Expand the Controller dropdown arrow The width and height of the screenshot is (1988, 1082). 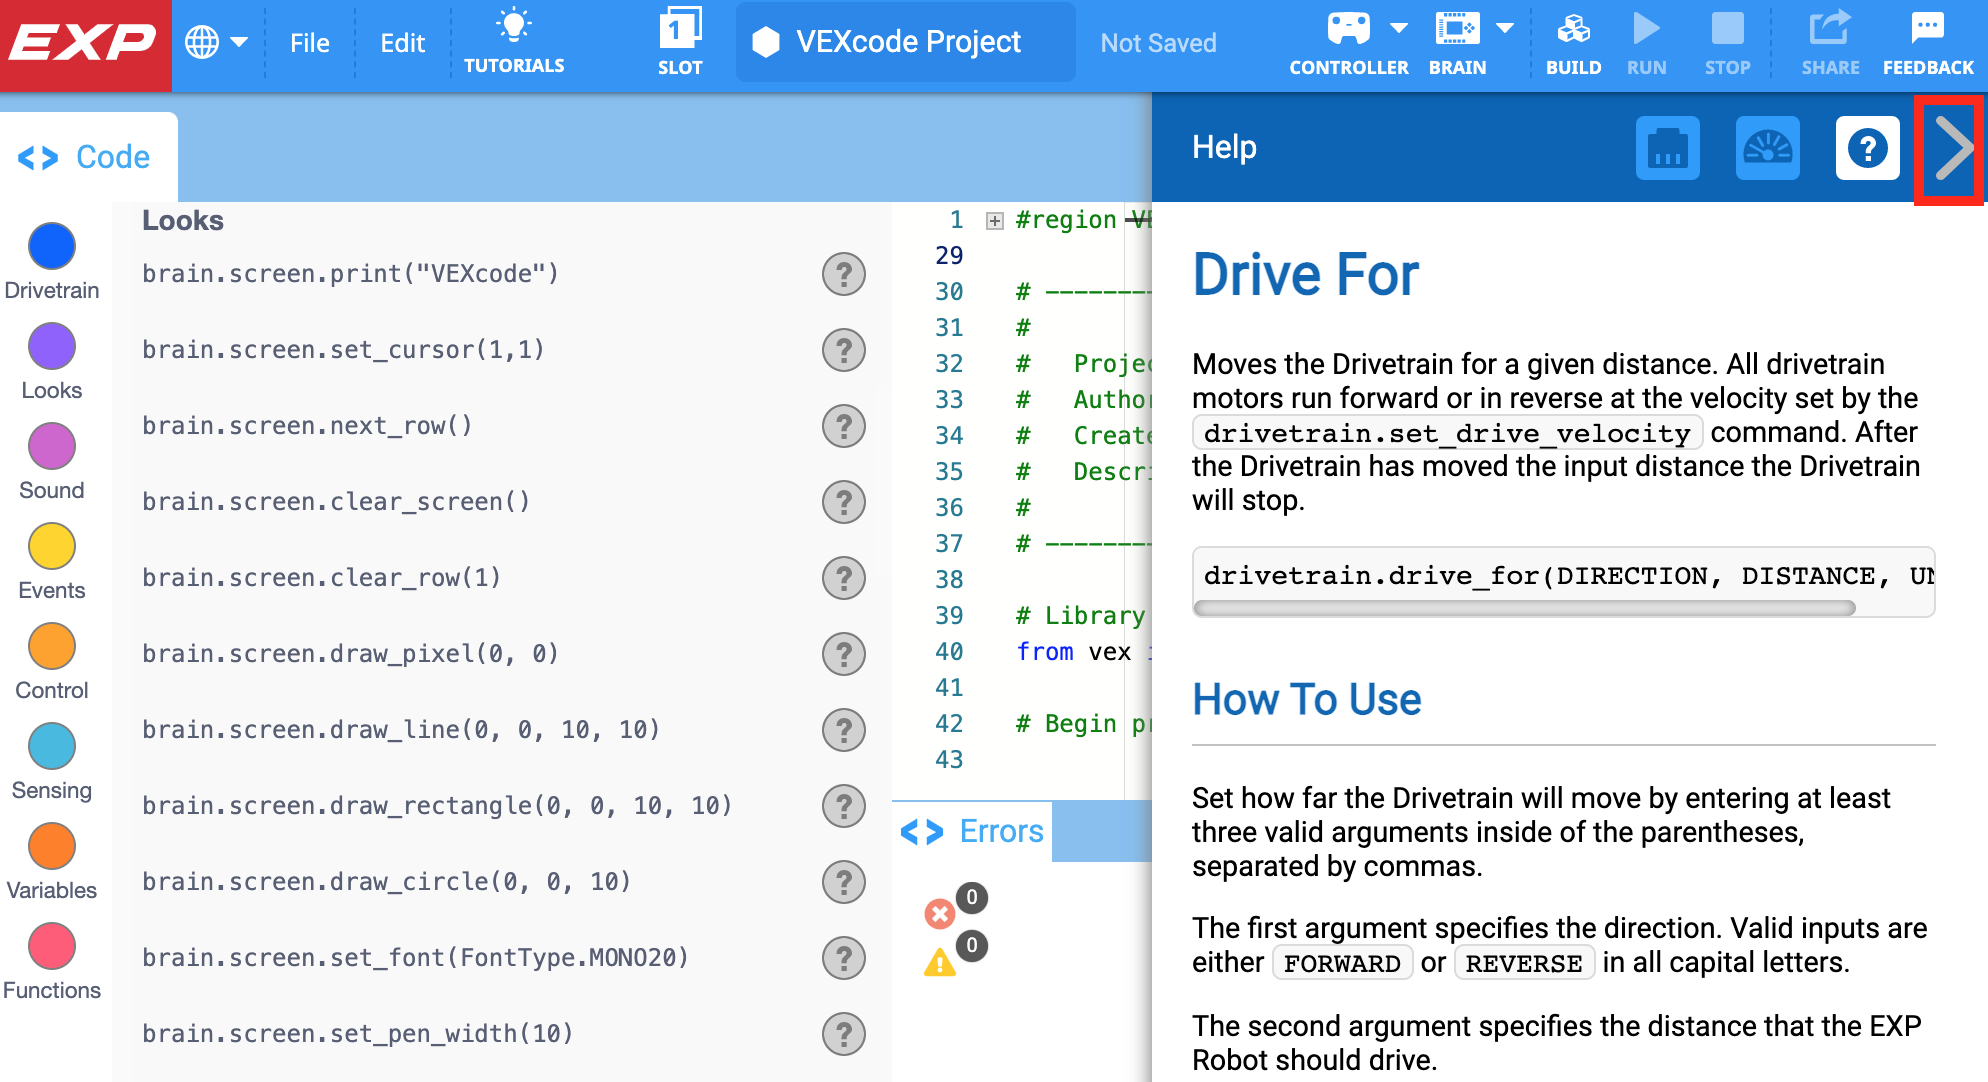1400,28
